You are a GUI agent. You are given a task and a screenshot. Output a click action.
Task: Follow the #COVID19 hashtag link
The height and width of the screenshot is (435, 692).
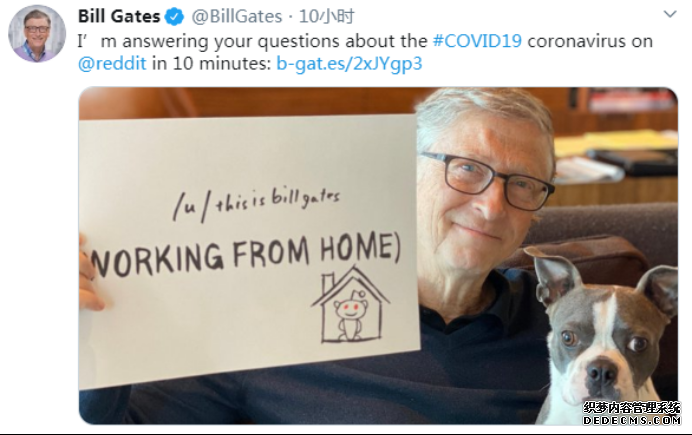point(477,41)
